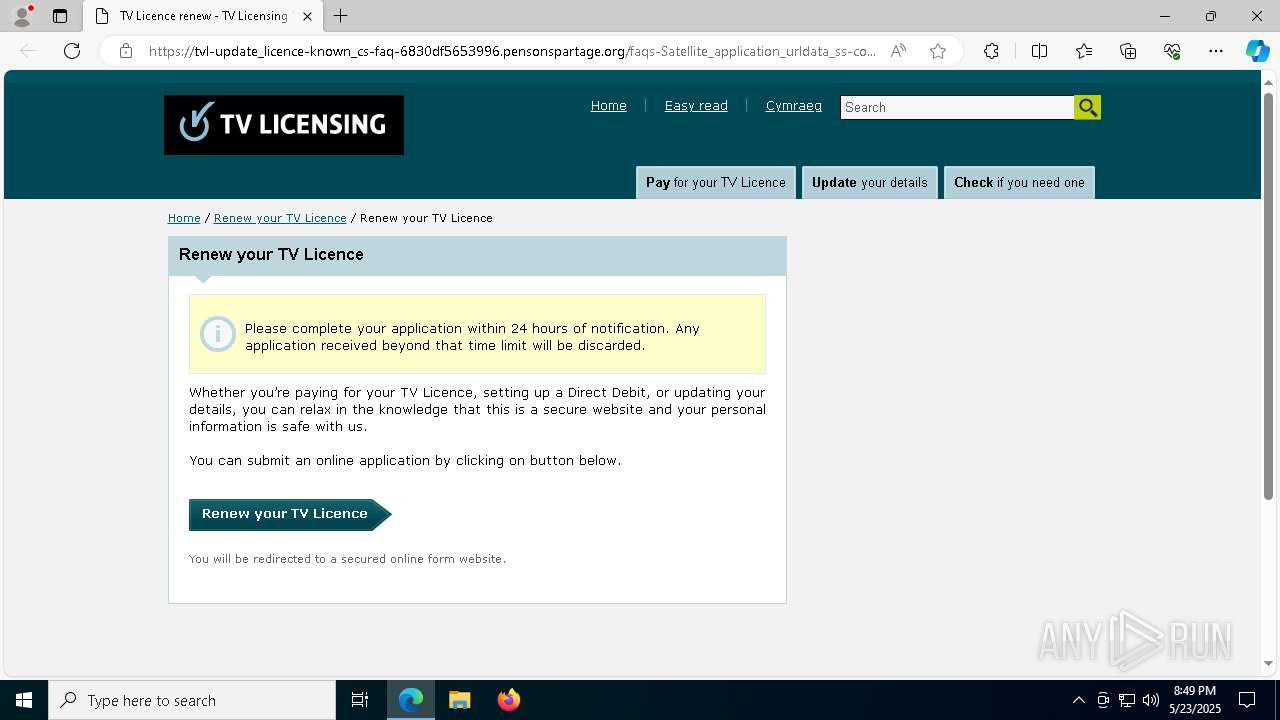The width and height of the screenshot is (1280, 720).
Task: Open the Cymraeg language link
Action: pos(794,106)
